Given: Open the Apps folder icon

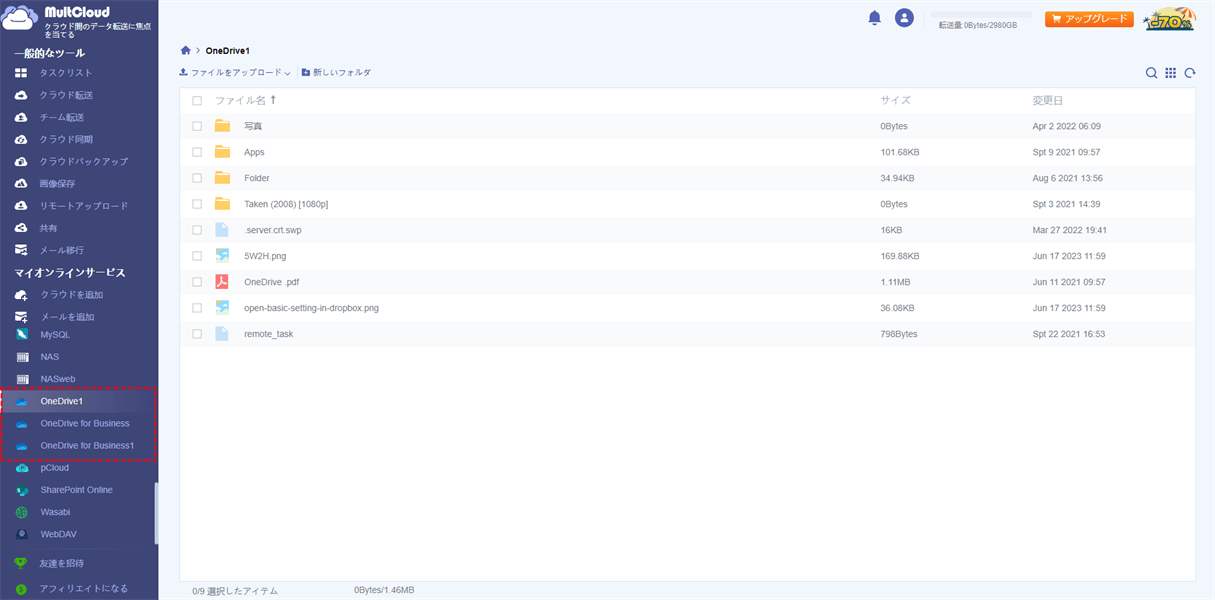Looking at the screenshot, I should tap(222, 152).
